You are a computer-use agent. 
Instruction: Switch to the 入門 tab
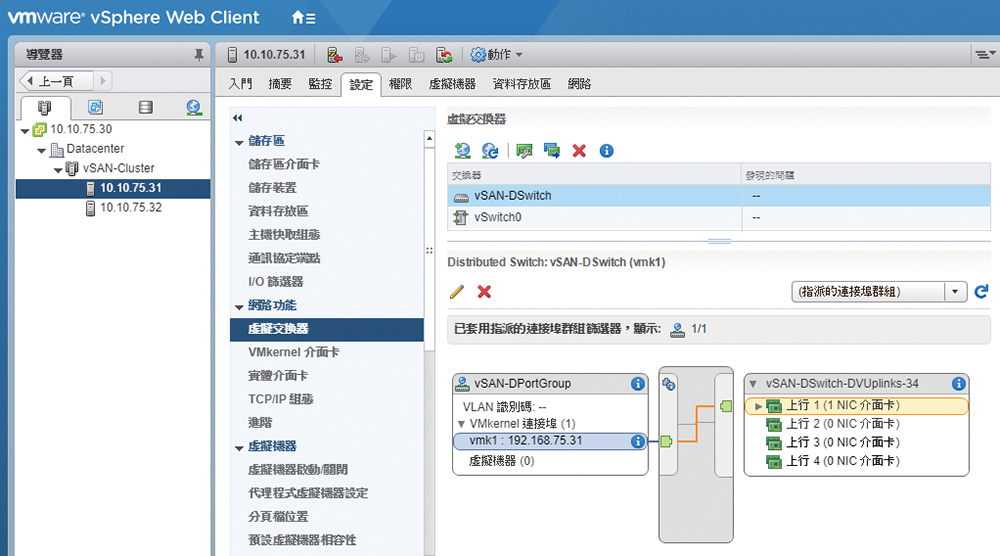tap(240, 84)
